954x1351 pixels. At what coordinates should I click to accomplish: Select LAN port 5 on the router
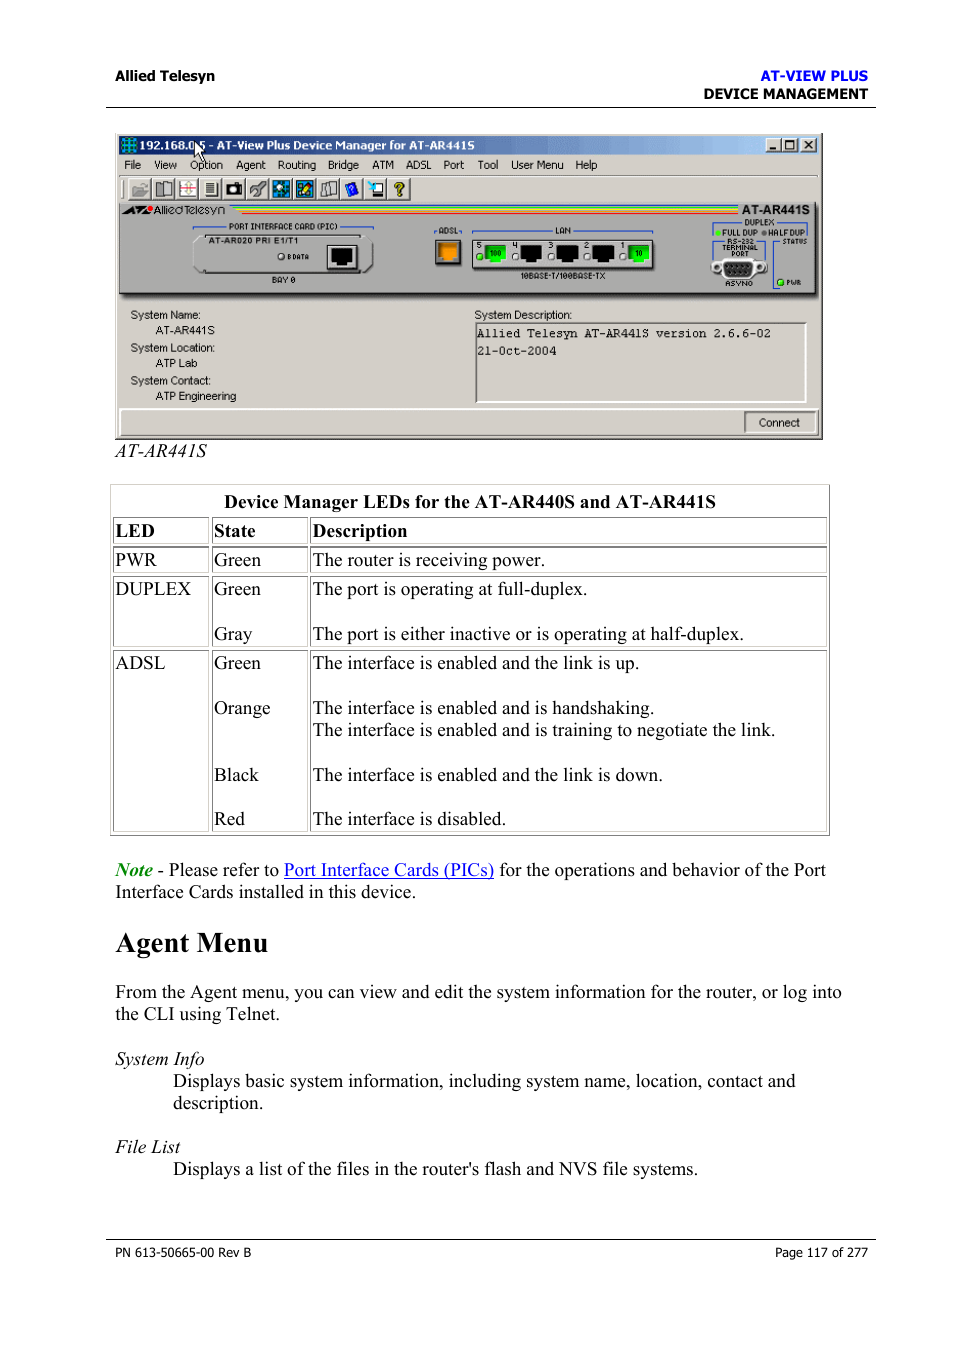(495, 253)
